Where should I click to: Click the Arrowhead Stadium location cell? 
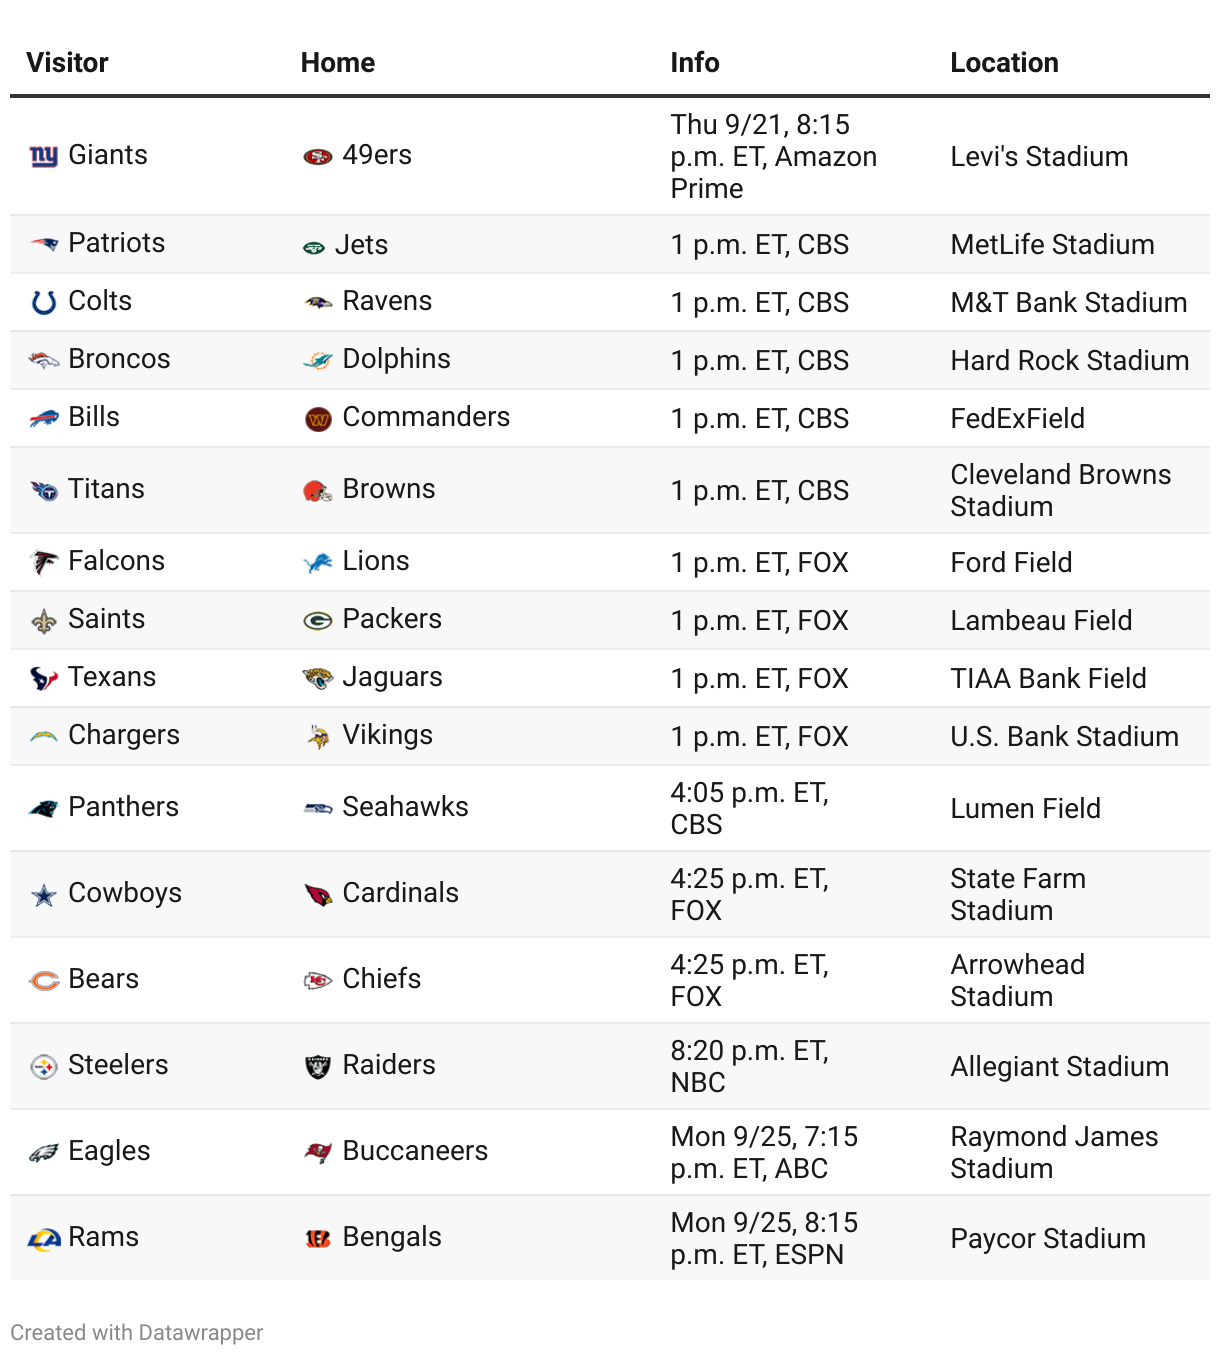(1017, 980)
